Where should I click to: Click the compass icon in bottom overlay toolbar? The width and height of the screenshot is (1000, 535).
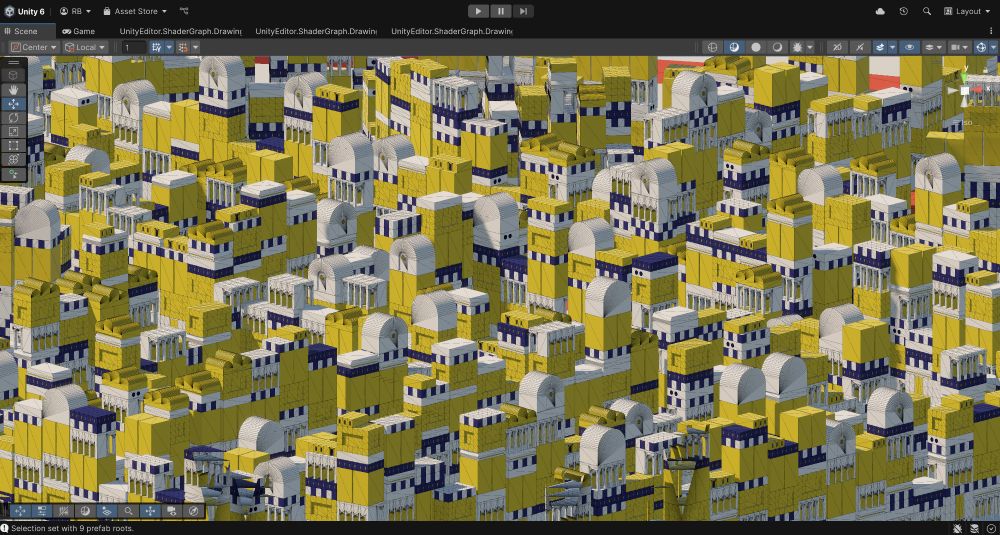[194, 511]
